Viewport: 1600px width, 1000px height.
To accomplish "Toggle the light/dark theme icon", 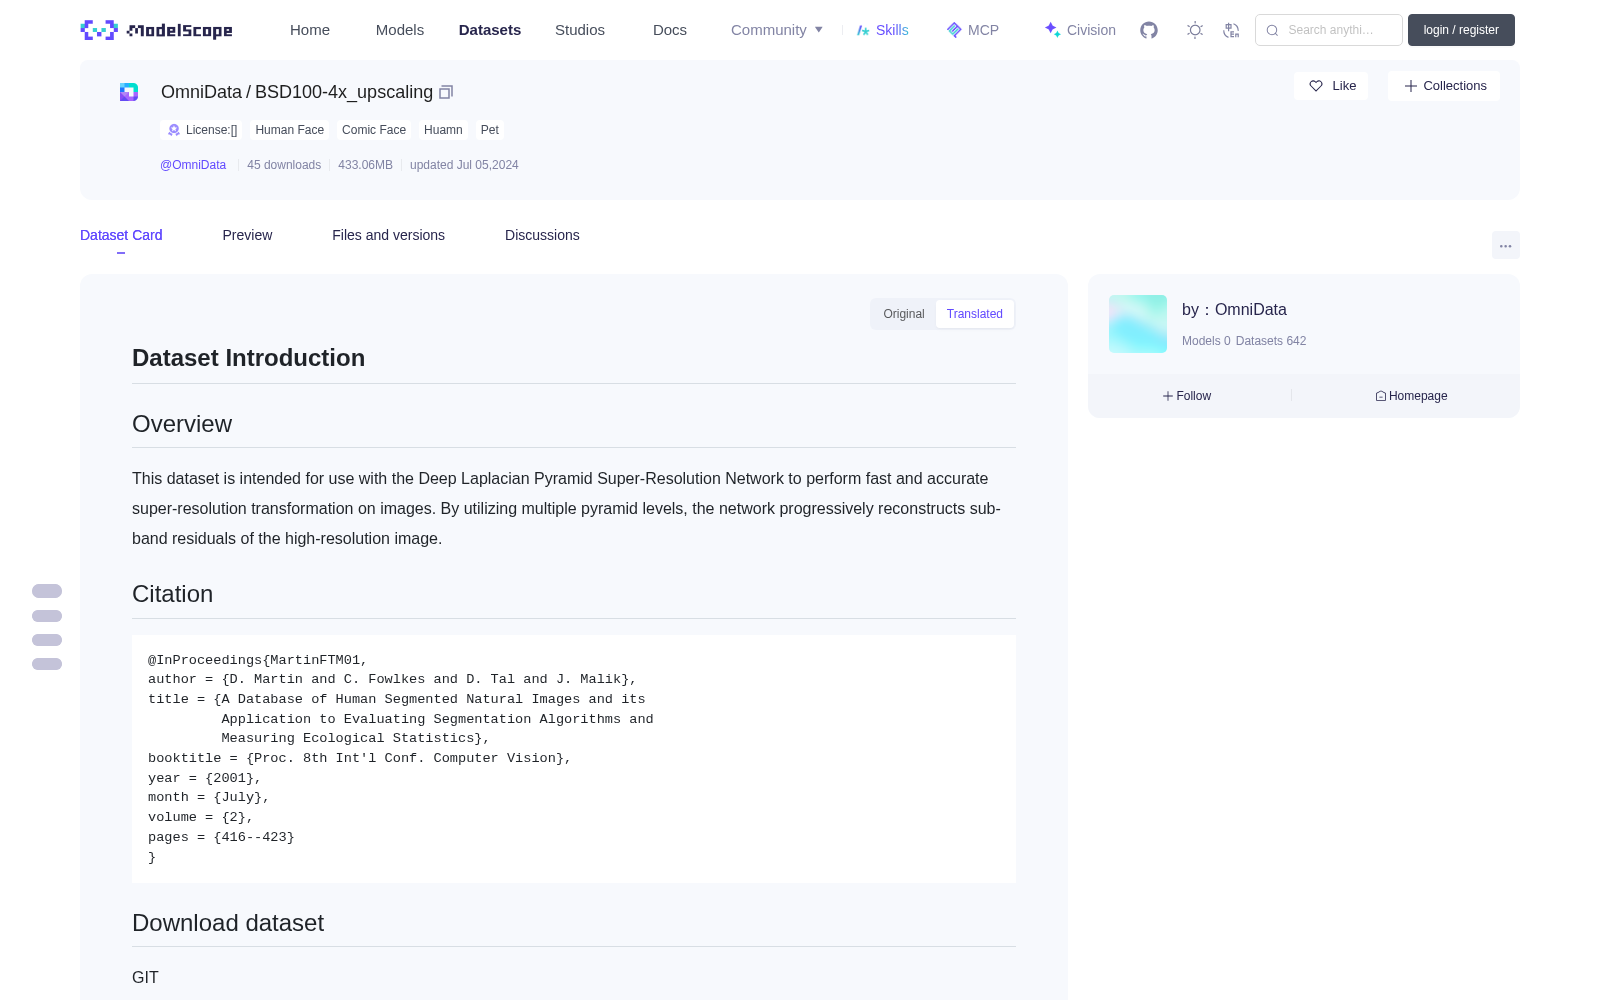I will [1195, 30].
